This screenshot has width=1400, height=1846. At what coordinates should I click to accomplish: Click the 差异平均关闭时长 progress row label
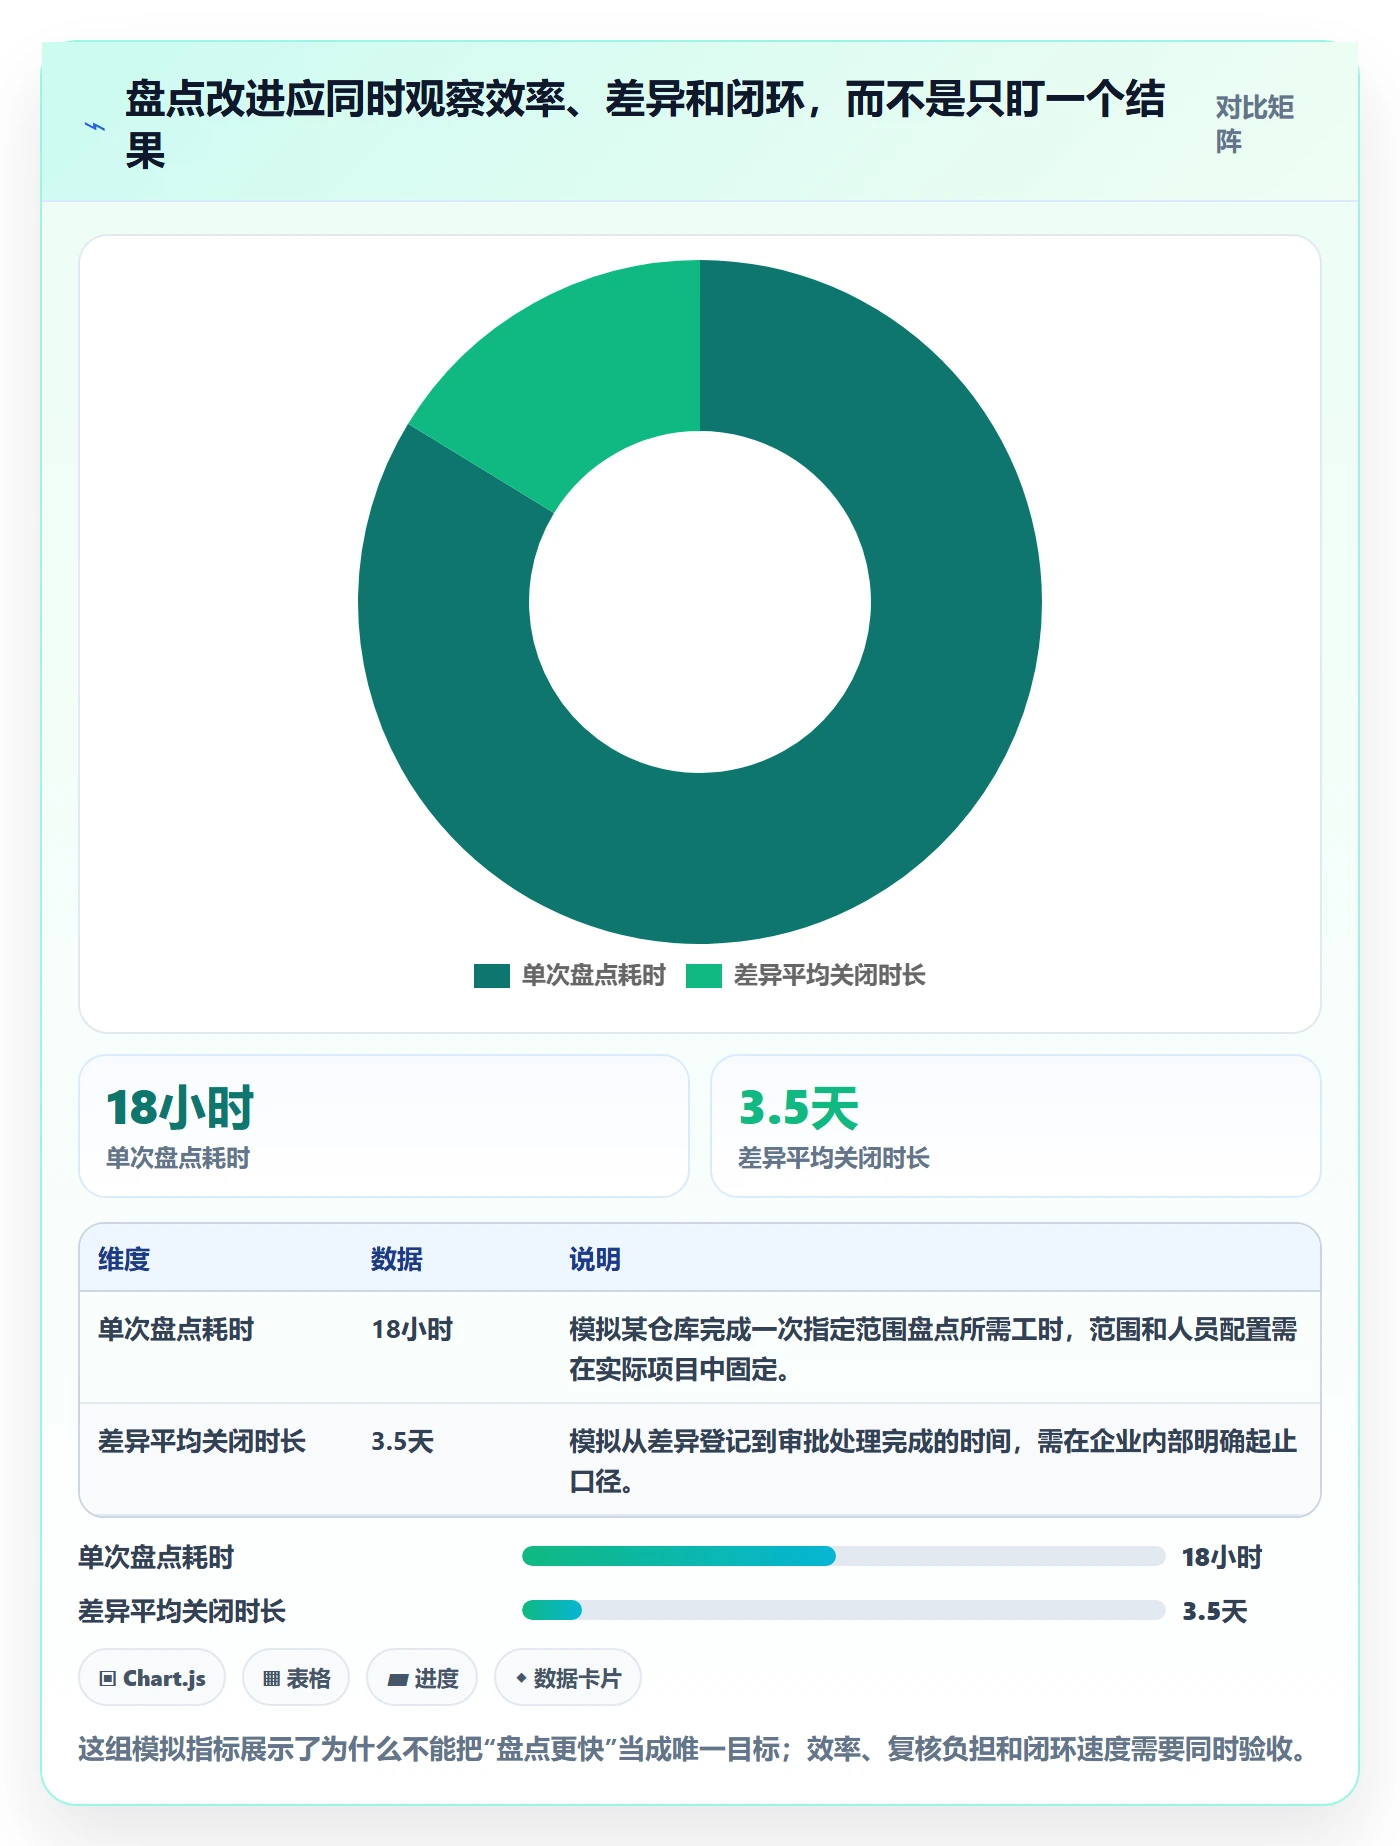pyautogui.click(x=182, y=1611)
